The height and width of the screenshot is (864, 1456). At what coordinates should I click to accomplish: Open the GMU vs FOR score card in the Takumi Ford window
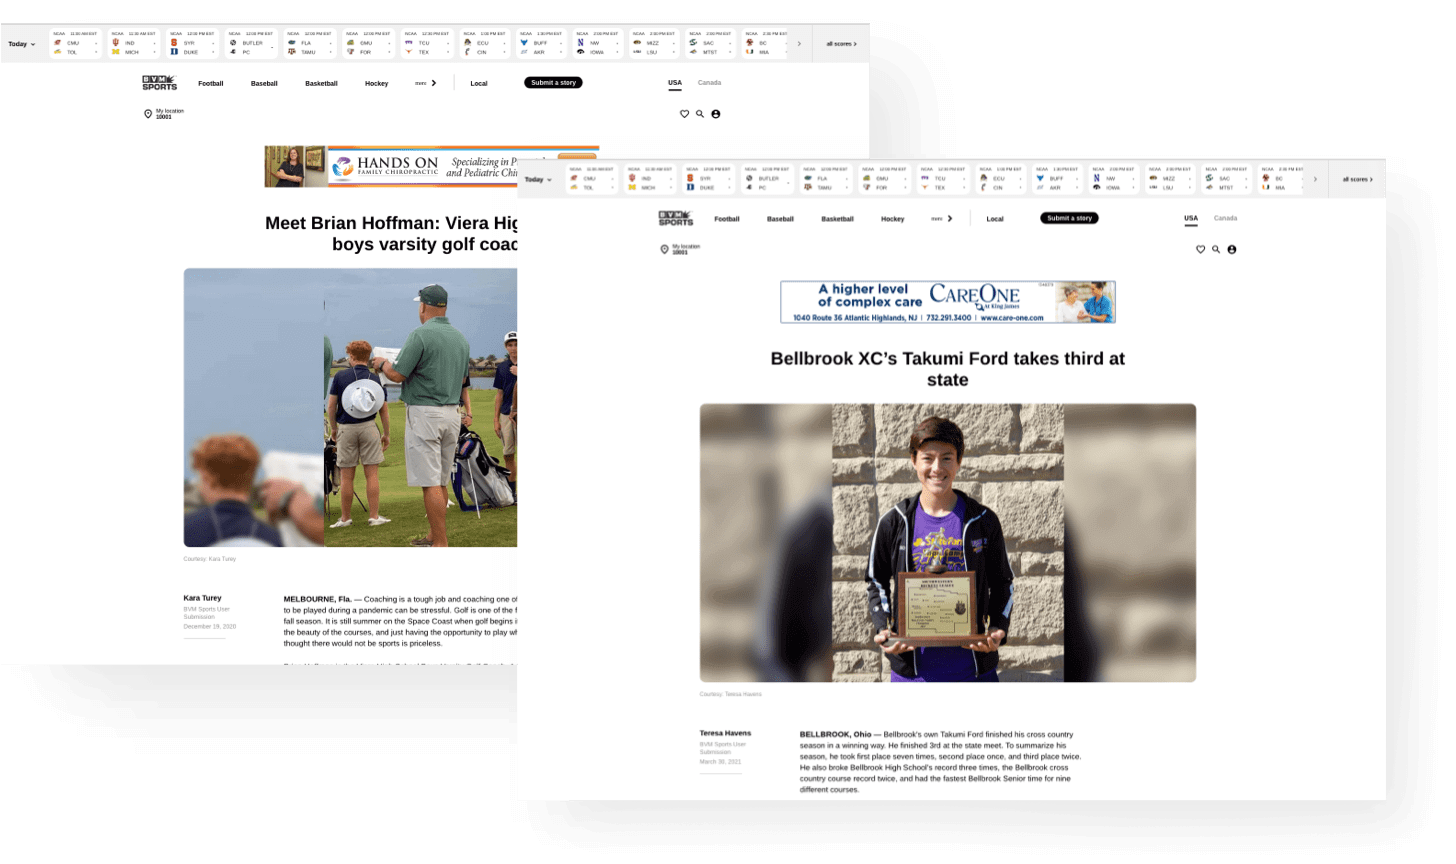coord(885,179)
